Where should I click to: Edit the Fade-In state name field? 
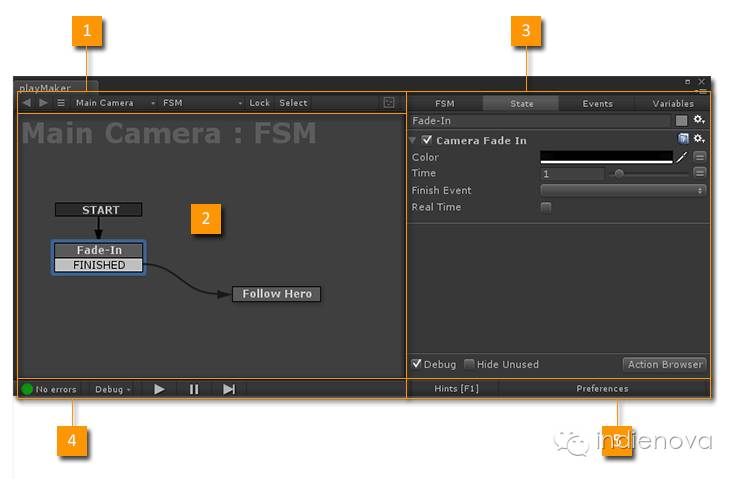click(x=540, y=121)
